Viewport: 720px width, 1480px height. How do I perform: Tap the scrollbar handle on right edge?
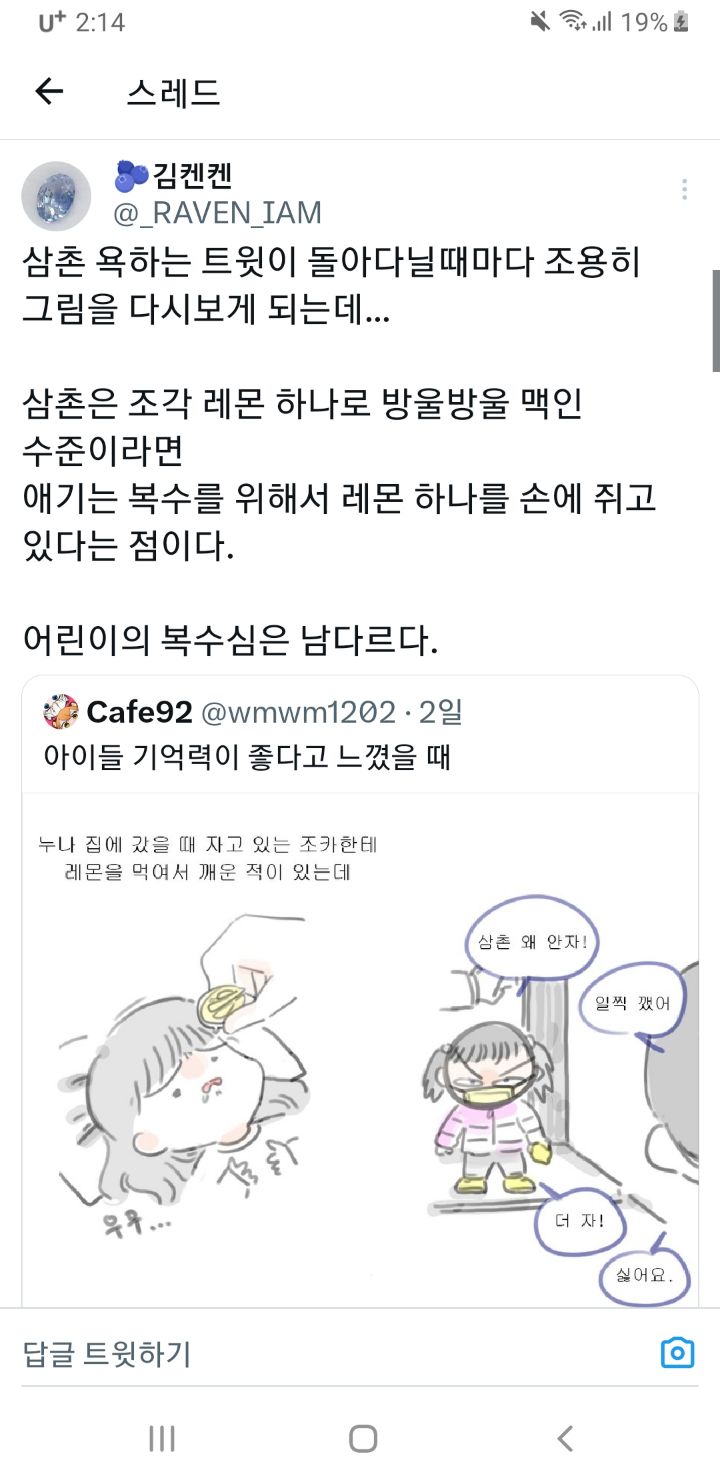(716, 320)
